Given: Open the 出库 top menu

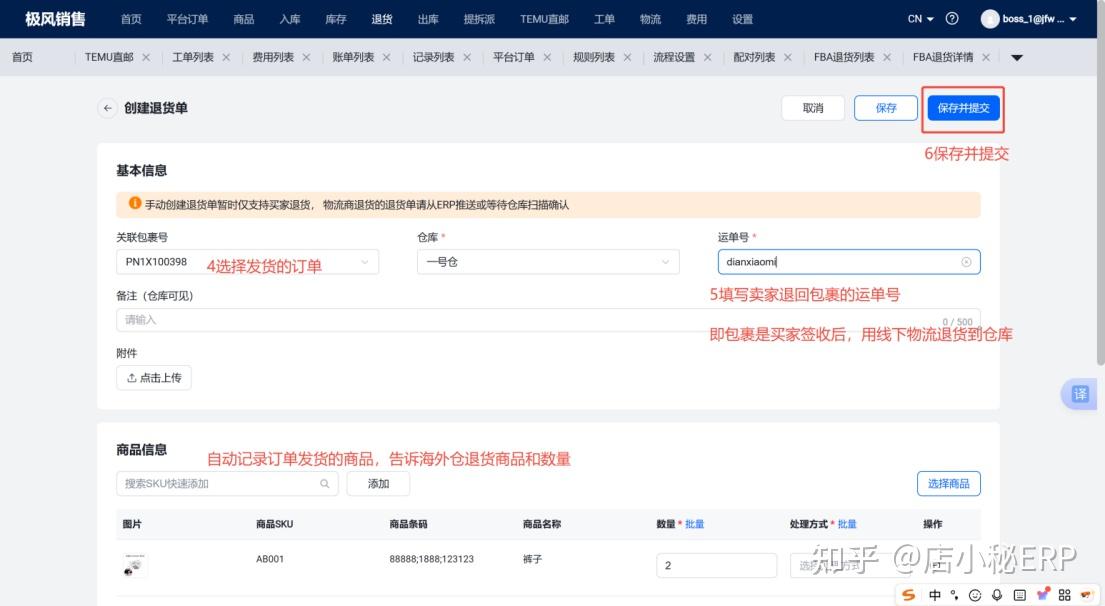Looking at the screenshot, I should click(428, 19).
